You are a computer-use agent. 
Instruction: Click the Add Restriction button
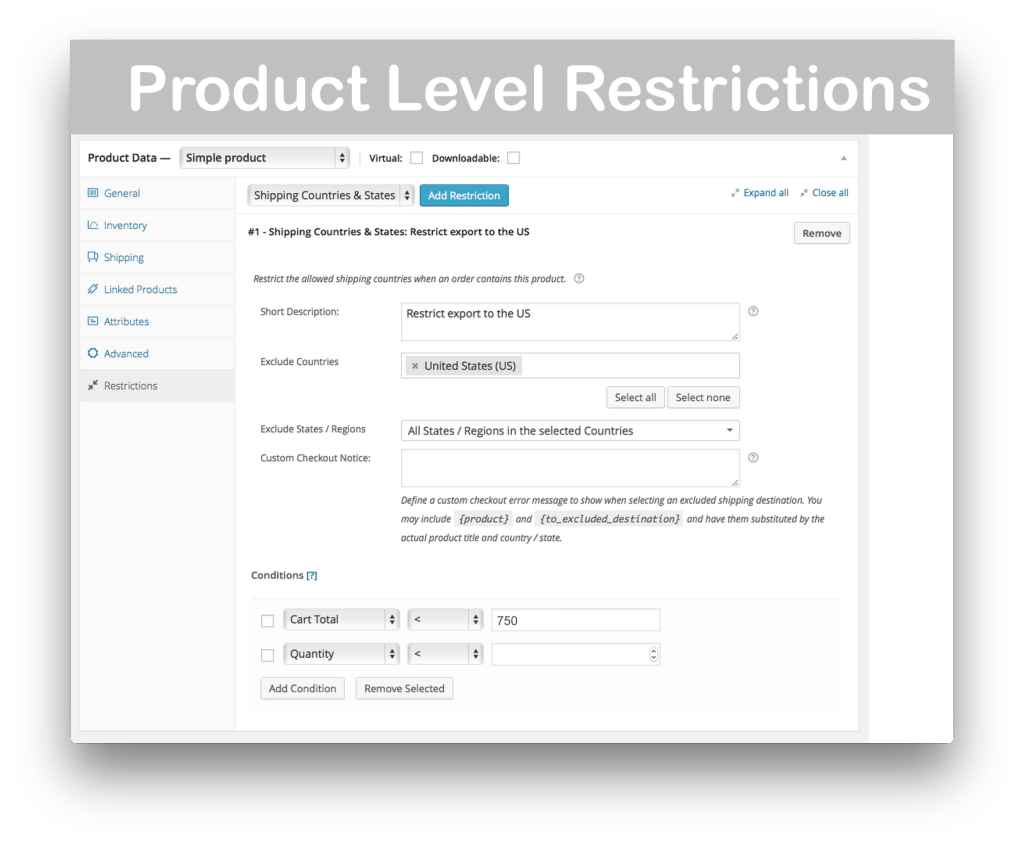(464, 195)
